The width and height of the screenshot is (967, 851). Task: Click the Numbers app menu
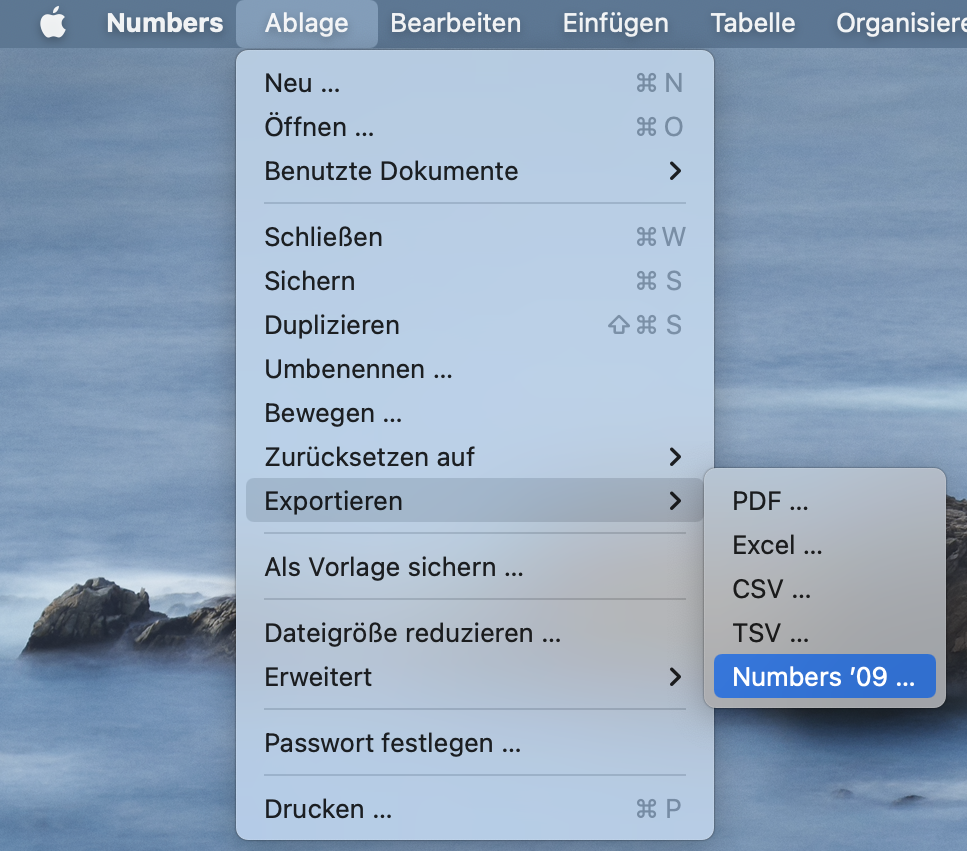[164, 23]
